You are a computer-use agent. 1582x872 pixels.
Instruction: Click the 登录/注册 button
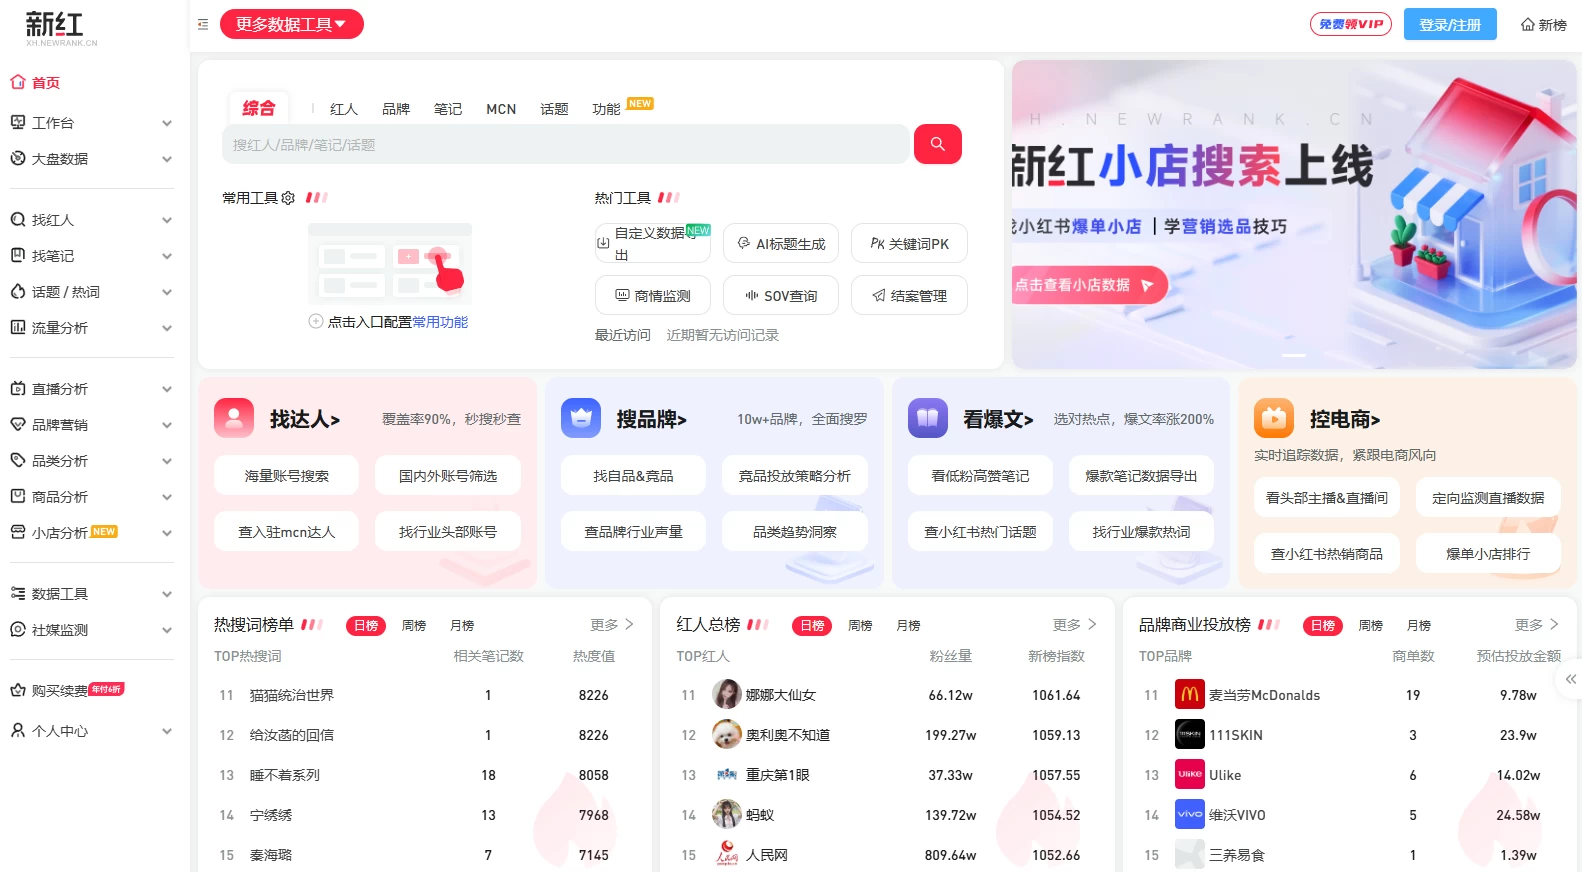coord(1450,24)
